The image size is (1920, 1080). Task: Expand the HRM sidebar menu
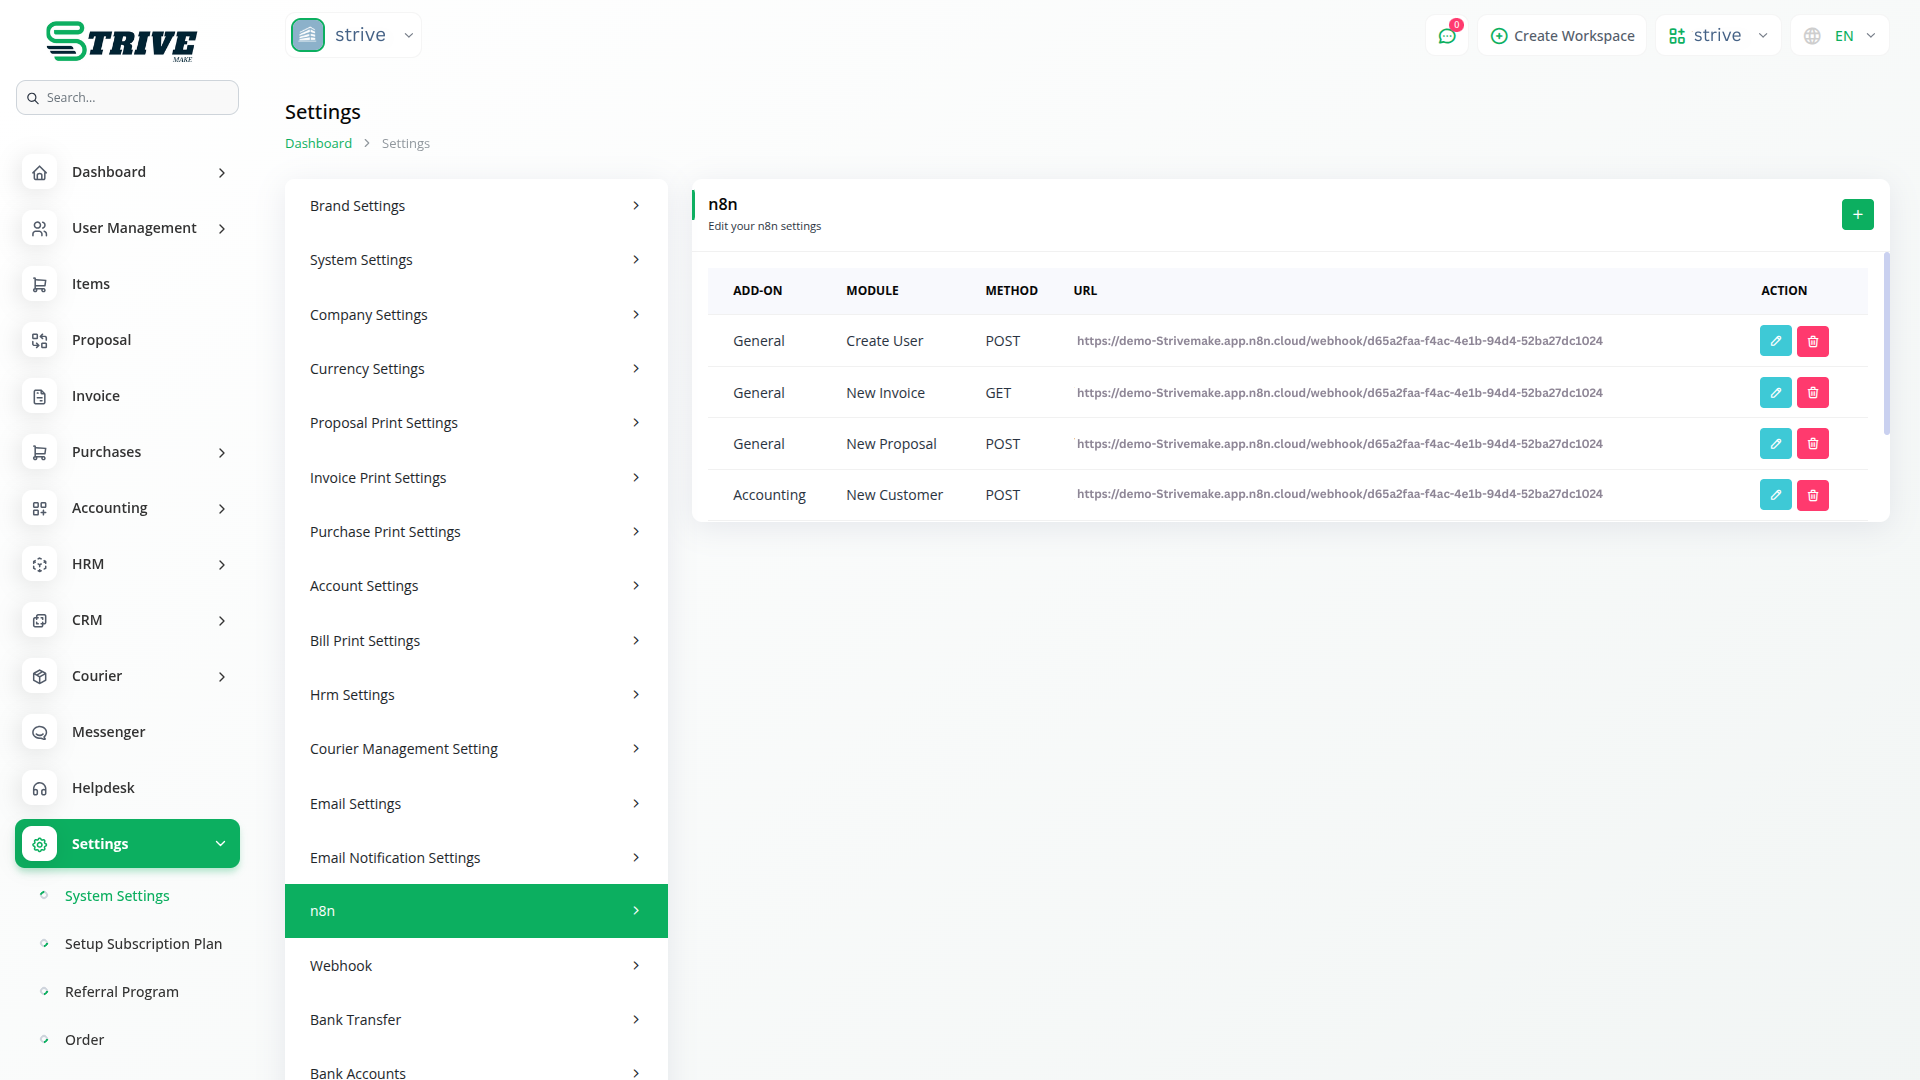pos(127,564)
